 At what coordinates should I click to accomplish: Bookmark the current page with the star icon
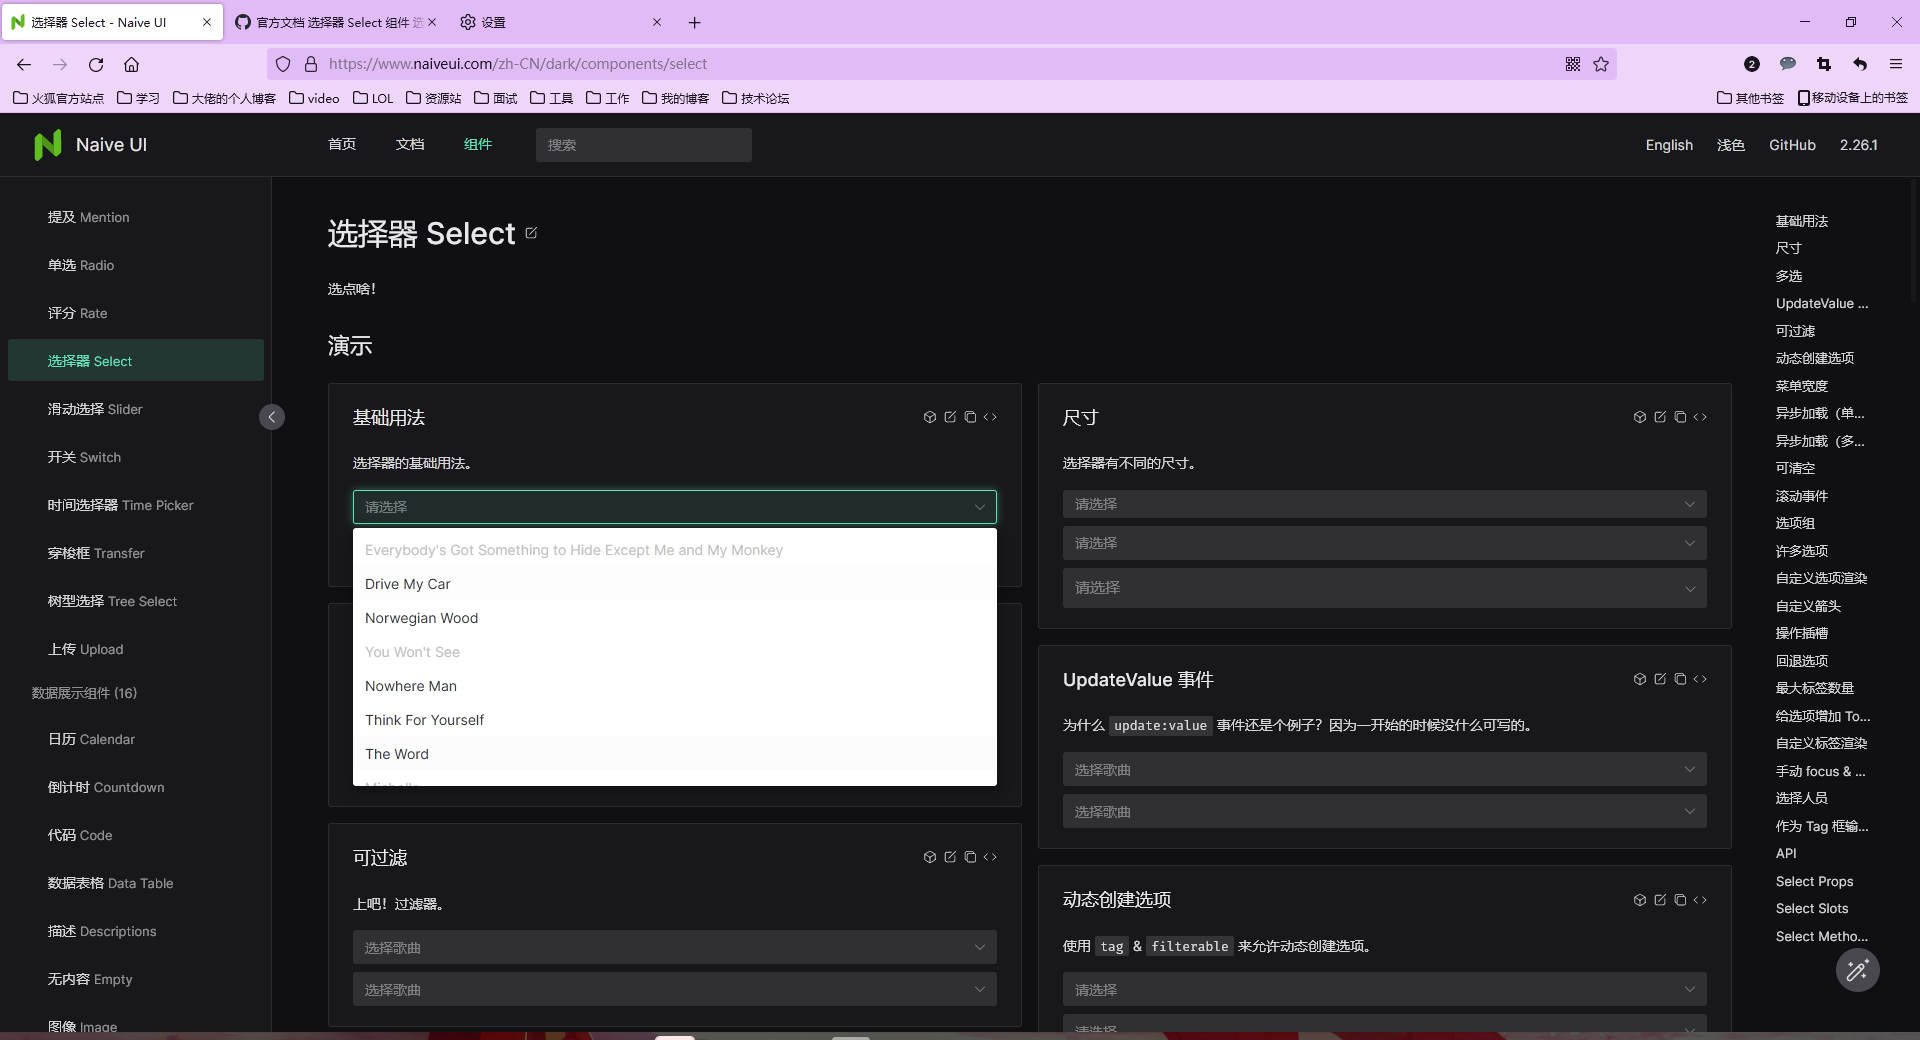(1602, 63)
